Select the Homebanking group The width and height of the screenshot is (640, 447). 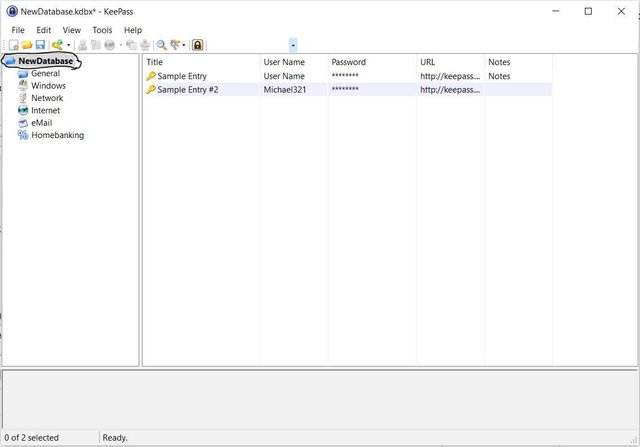click(58, 135)
